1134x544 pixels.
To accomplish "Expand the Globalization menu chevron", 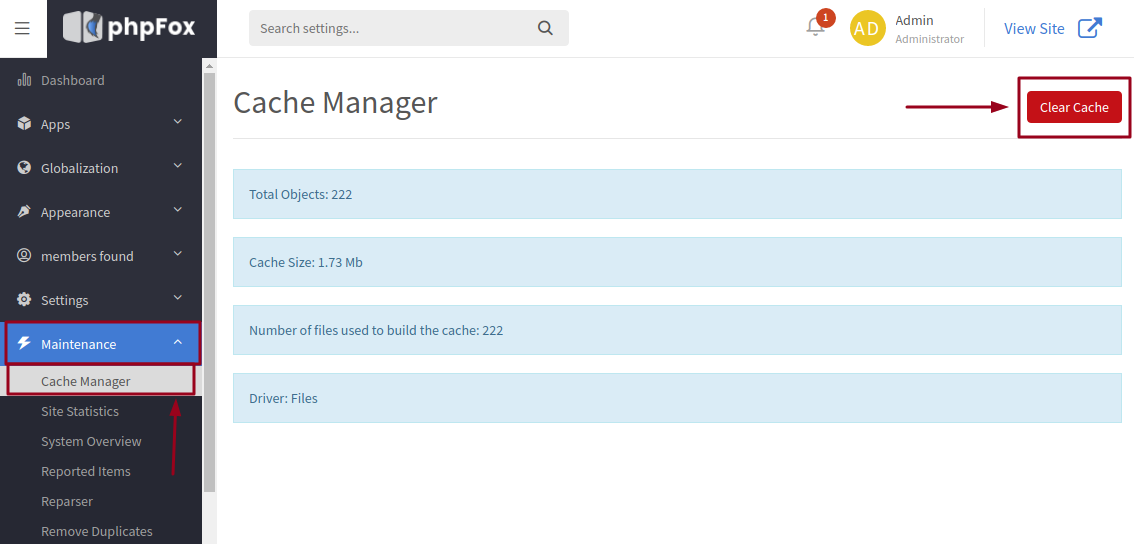I will coord(178,166).
